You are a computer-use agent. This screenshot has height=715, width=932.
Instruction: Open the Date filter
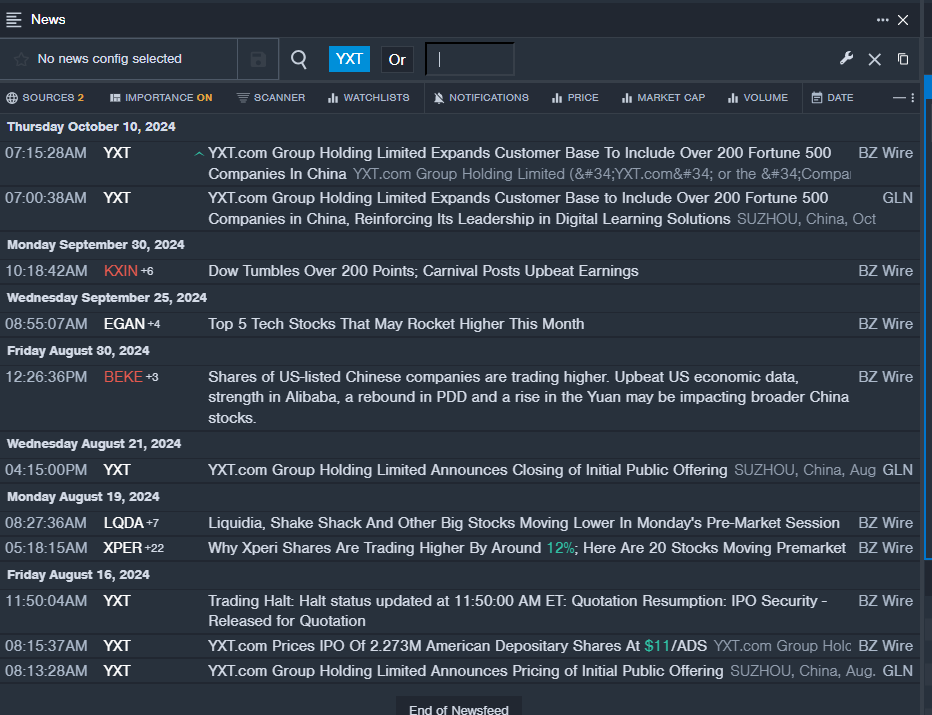(832, 98)
